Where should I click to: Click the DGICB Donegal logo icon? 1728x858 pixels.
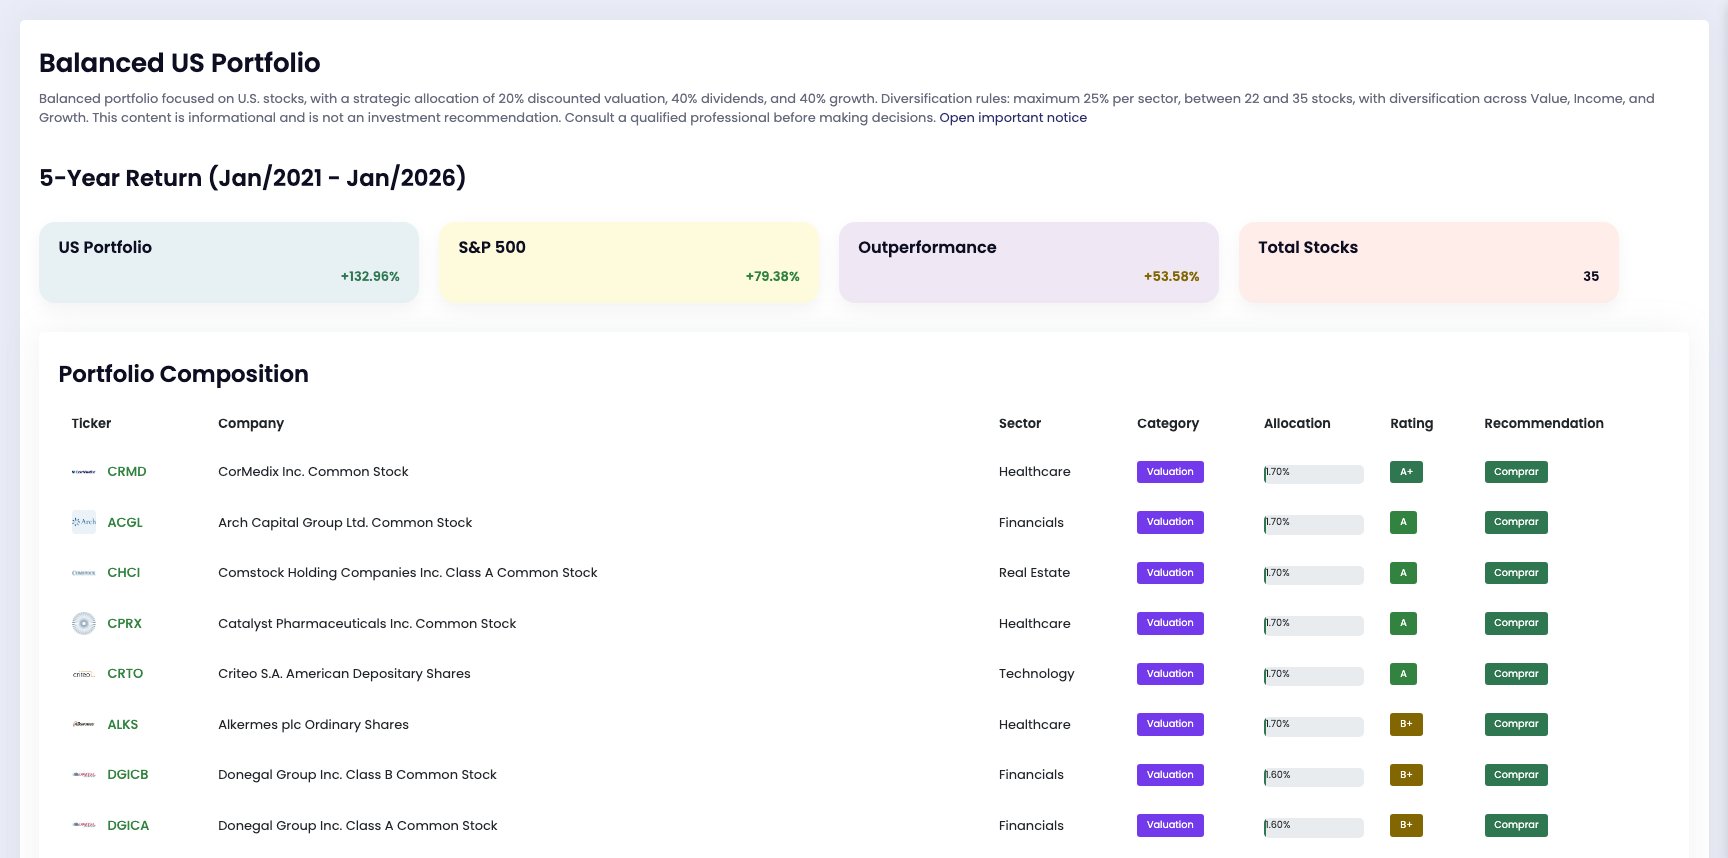point(84,775)
